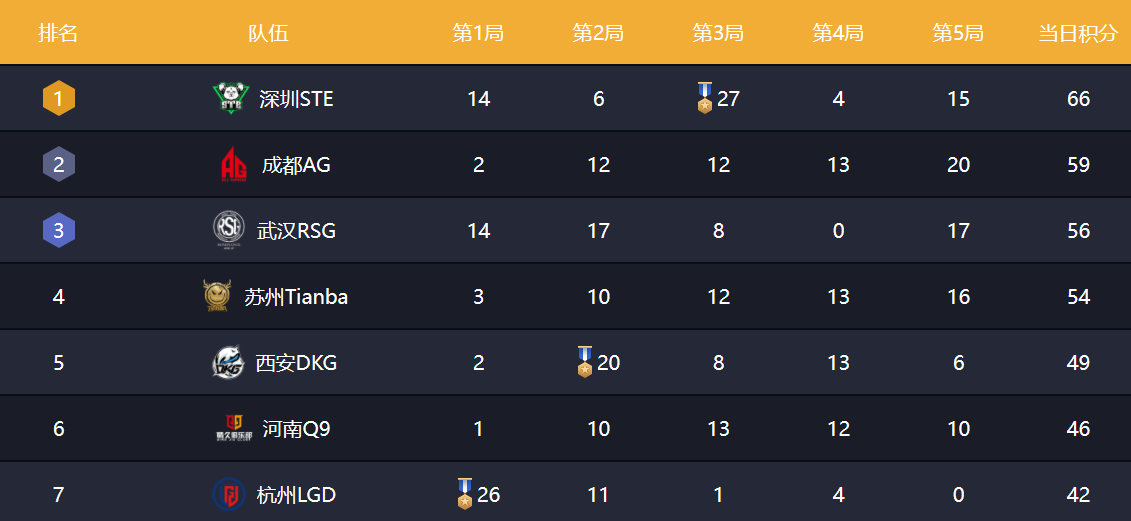Open the 苏州Tianba team name

[296, 296]
